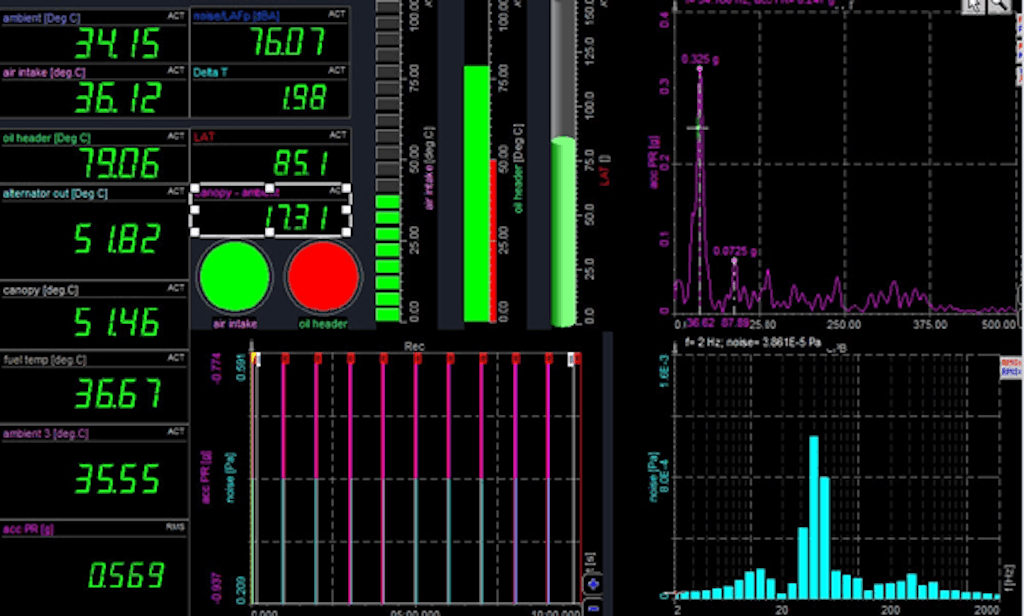The width and height of the screenshot is (1024, 616).
Task: Click the 05:00.000 time label on recorder
Action: (415, 613)
